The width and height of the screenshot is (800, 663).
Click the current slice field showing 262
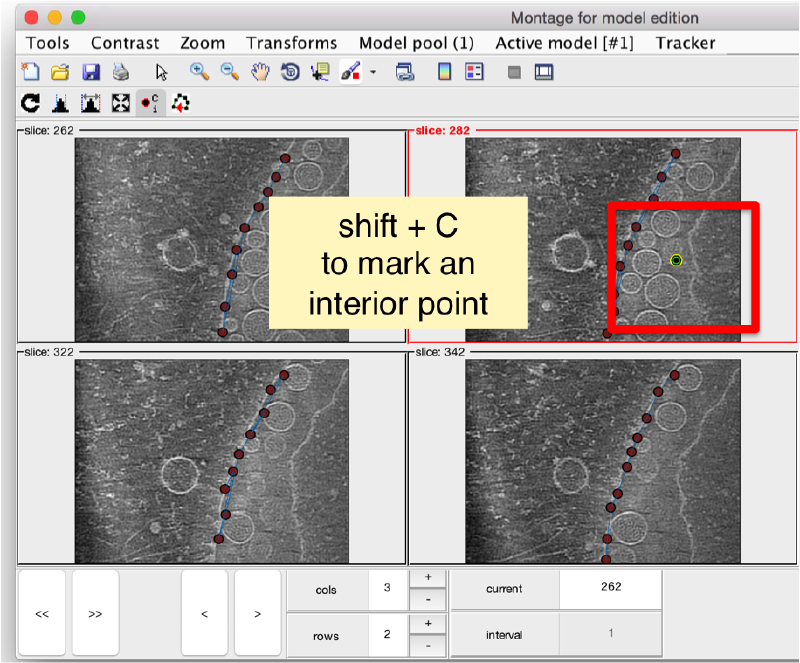point(610,589)
